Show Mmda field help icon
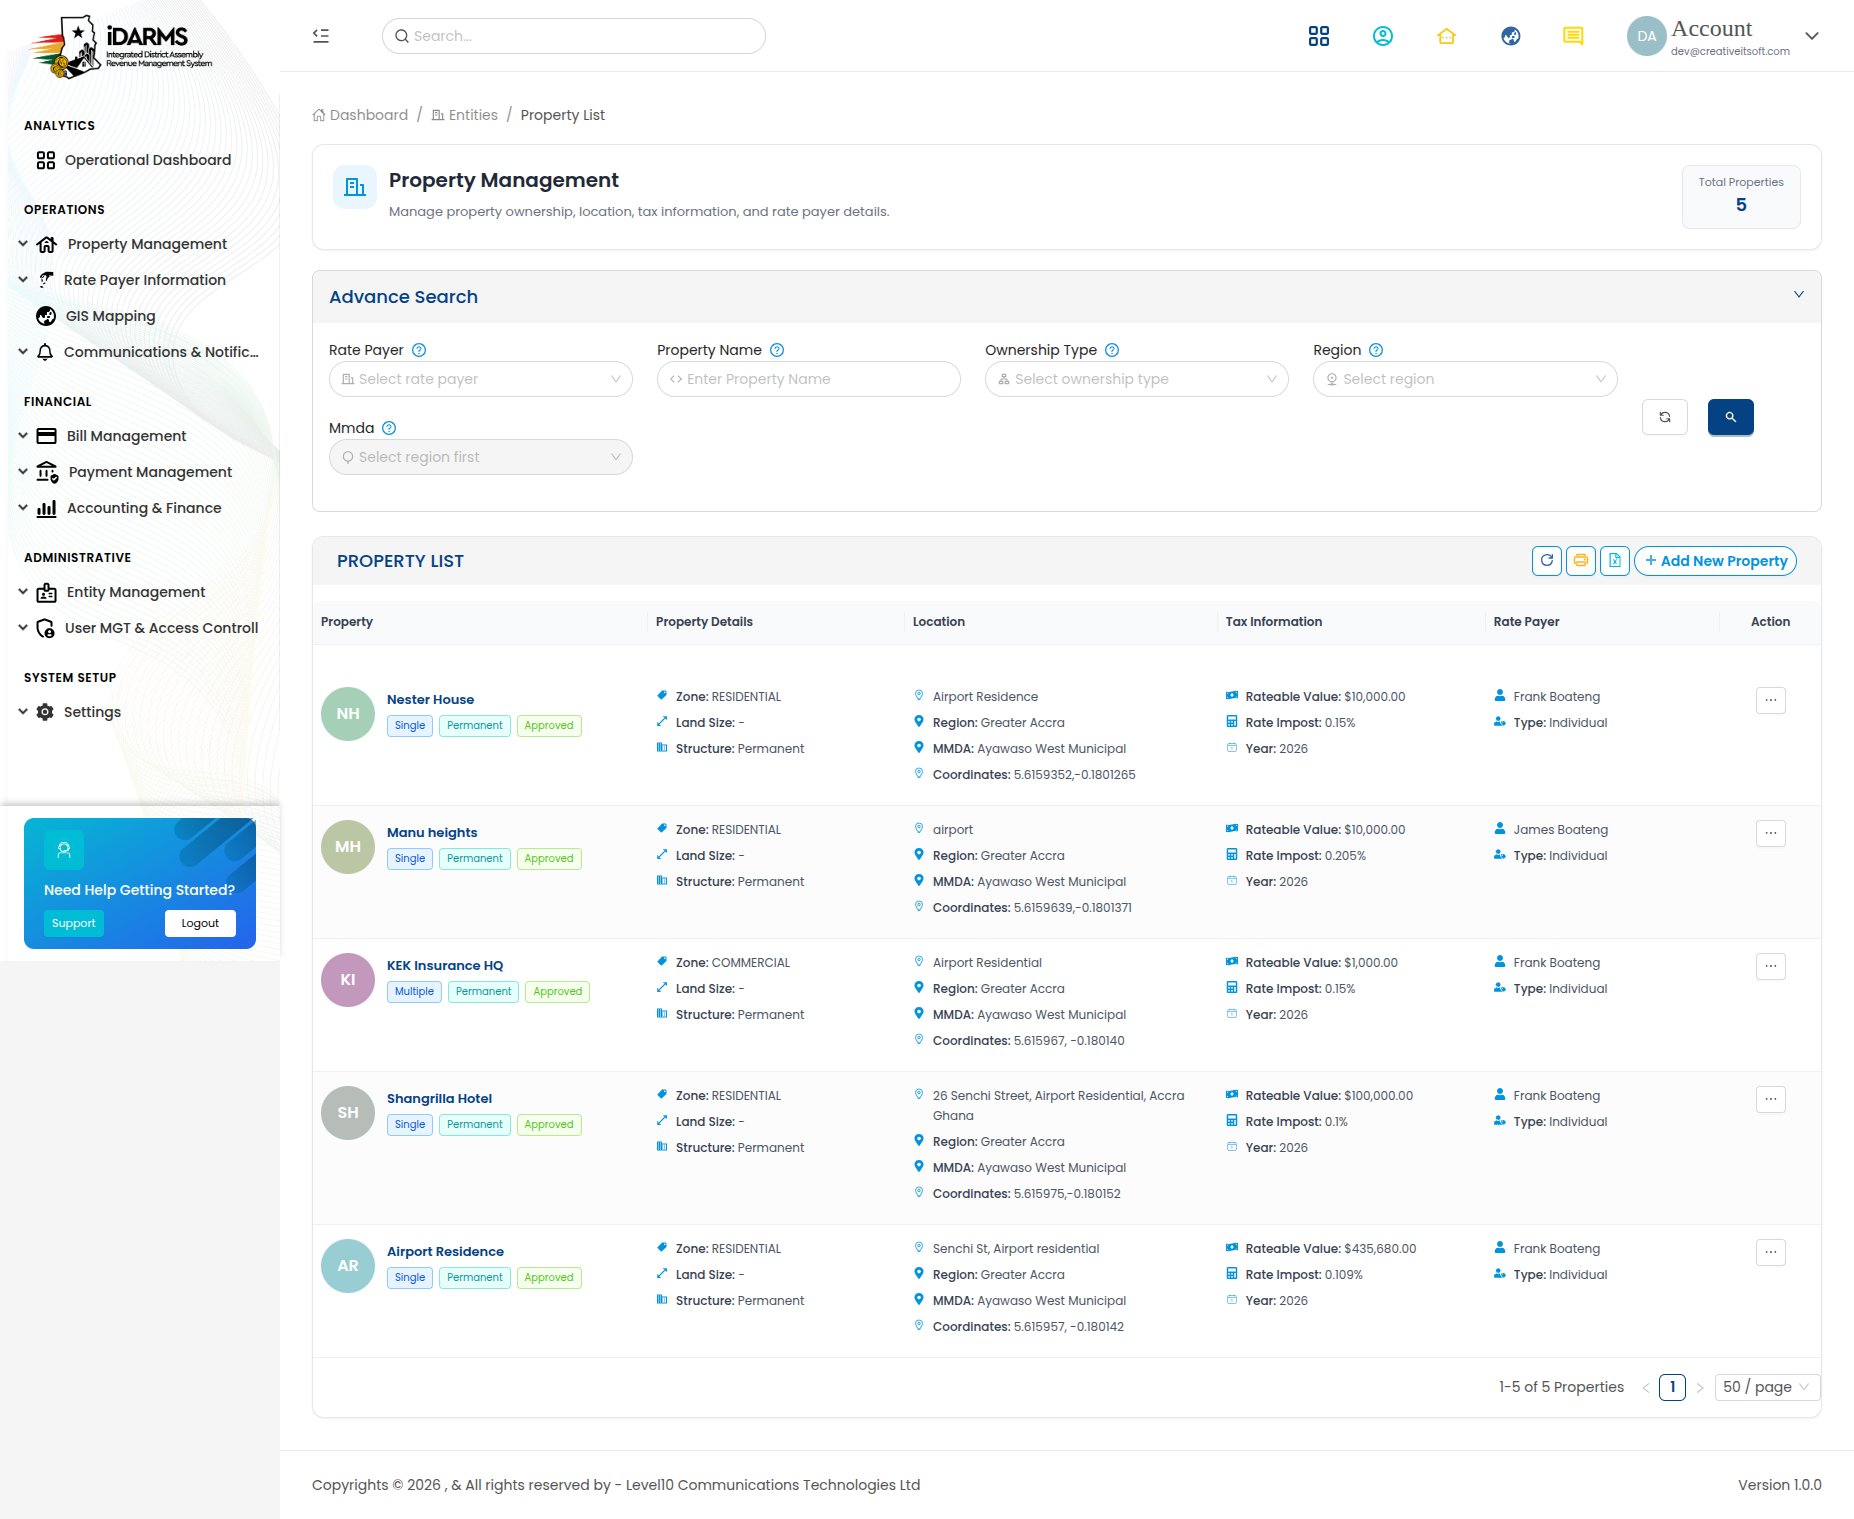 [389, 428]
